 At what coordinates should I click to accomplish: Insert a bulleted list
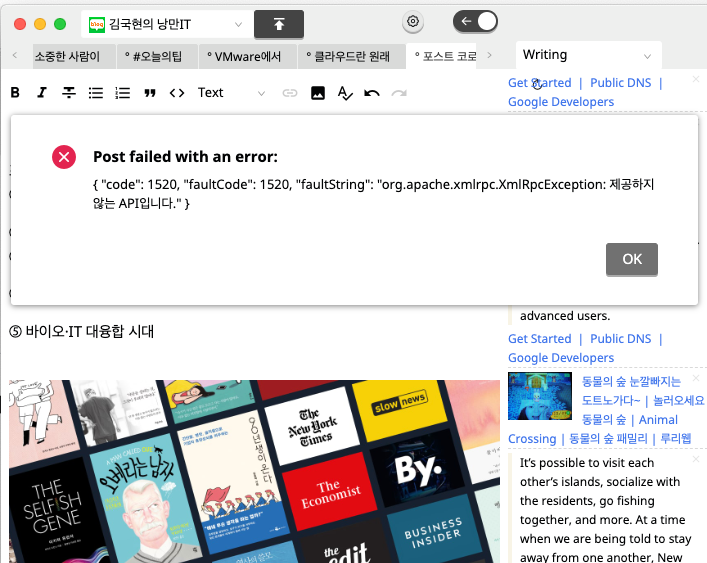click(x=96, y=93)
